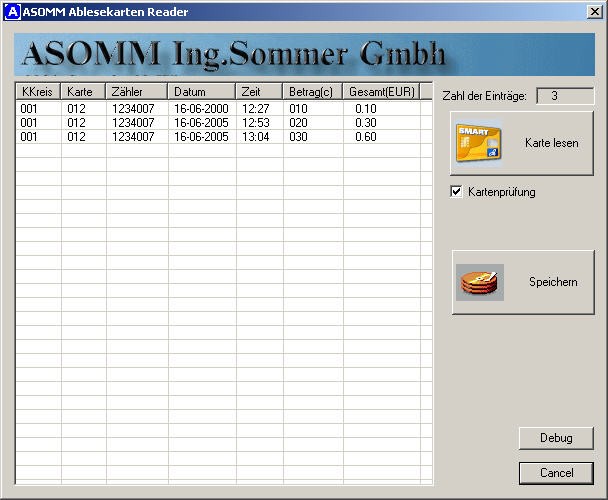This screenshot has height=500, width=608.
Task: Select the date 16-06-2000 cell
Action: tap(202, 109)
